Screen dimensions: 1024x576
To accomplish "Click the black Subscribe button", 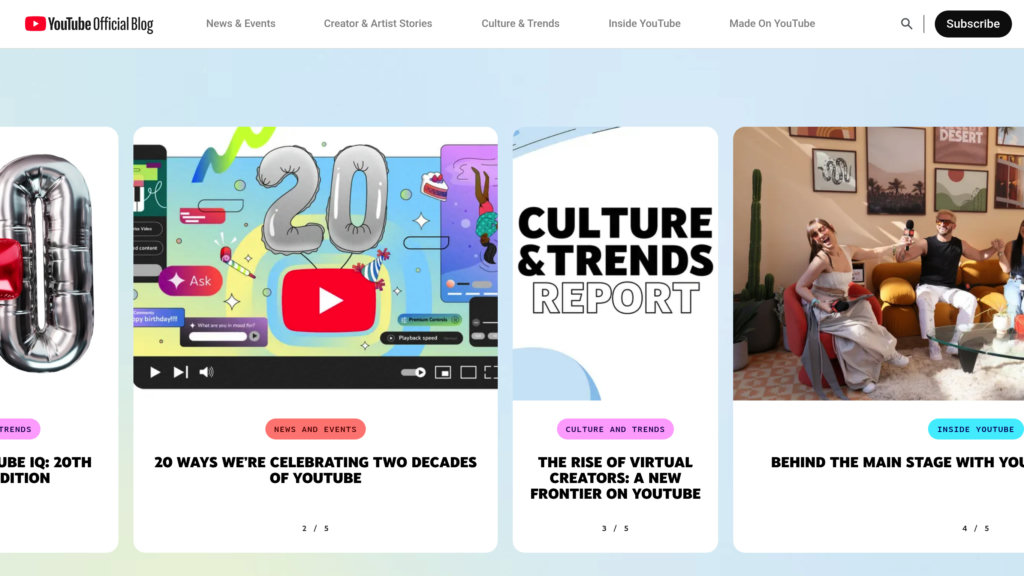I will pos(972,24).
